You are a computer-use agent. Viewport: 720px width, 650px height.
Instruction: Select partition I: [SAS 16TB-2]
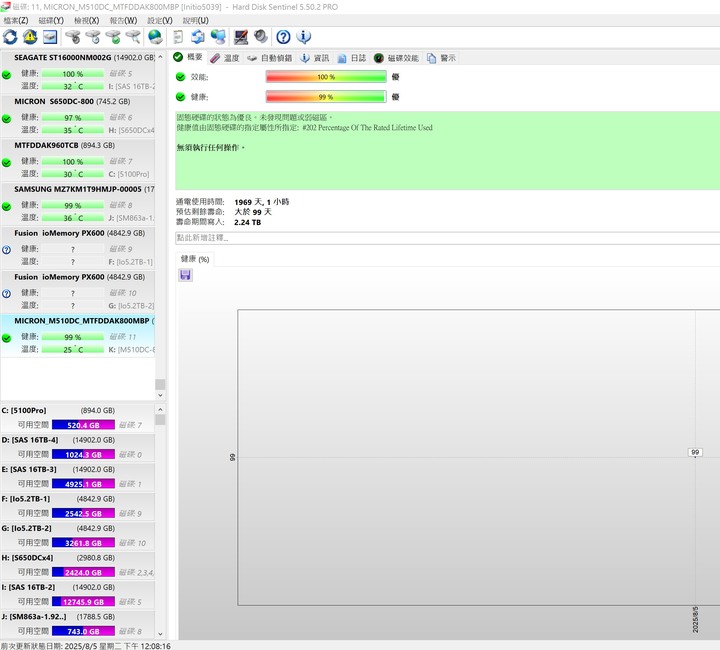(77, 594)
